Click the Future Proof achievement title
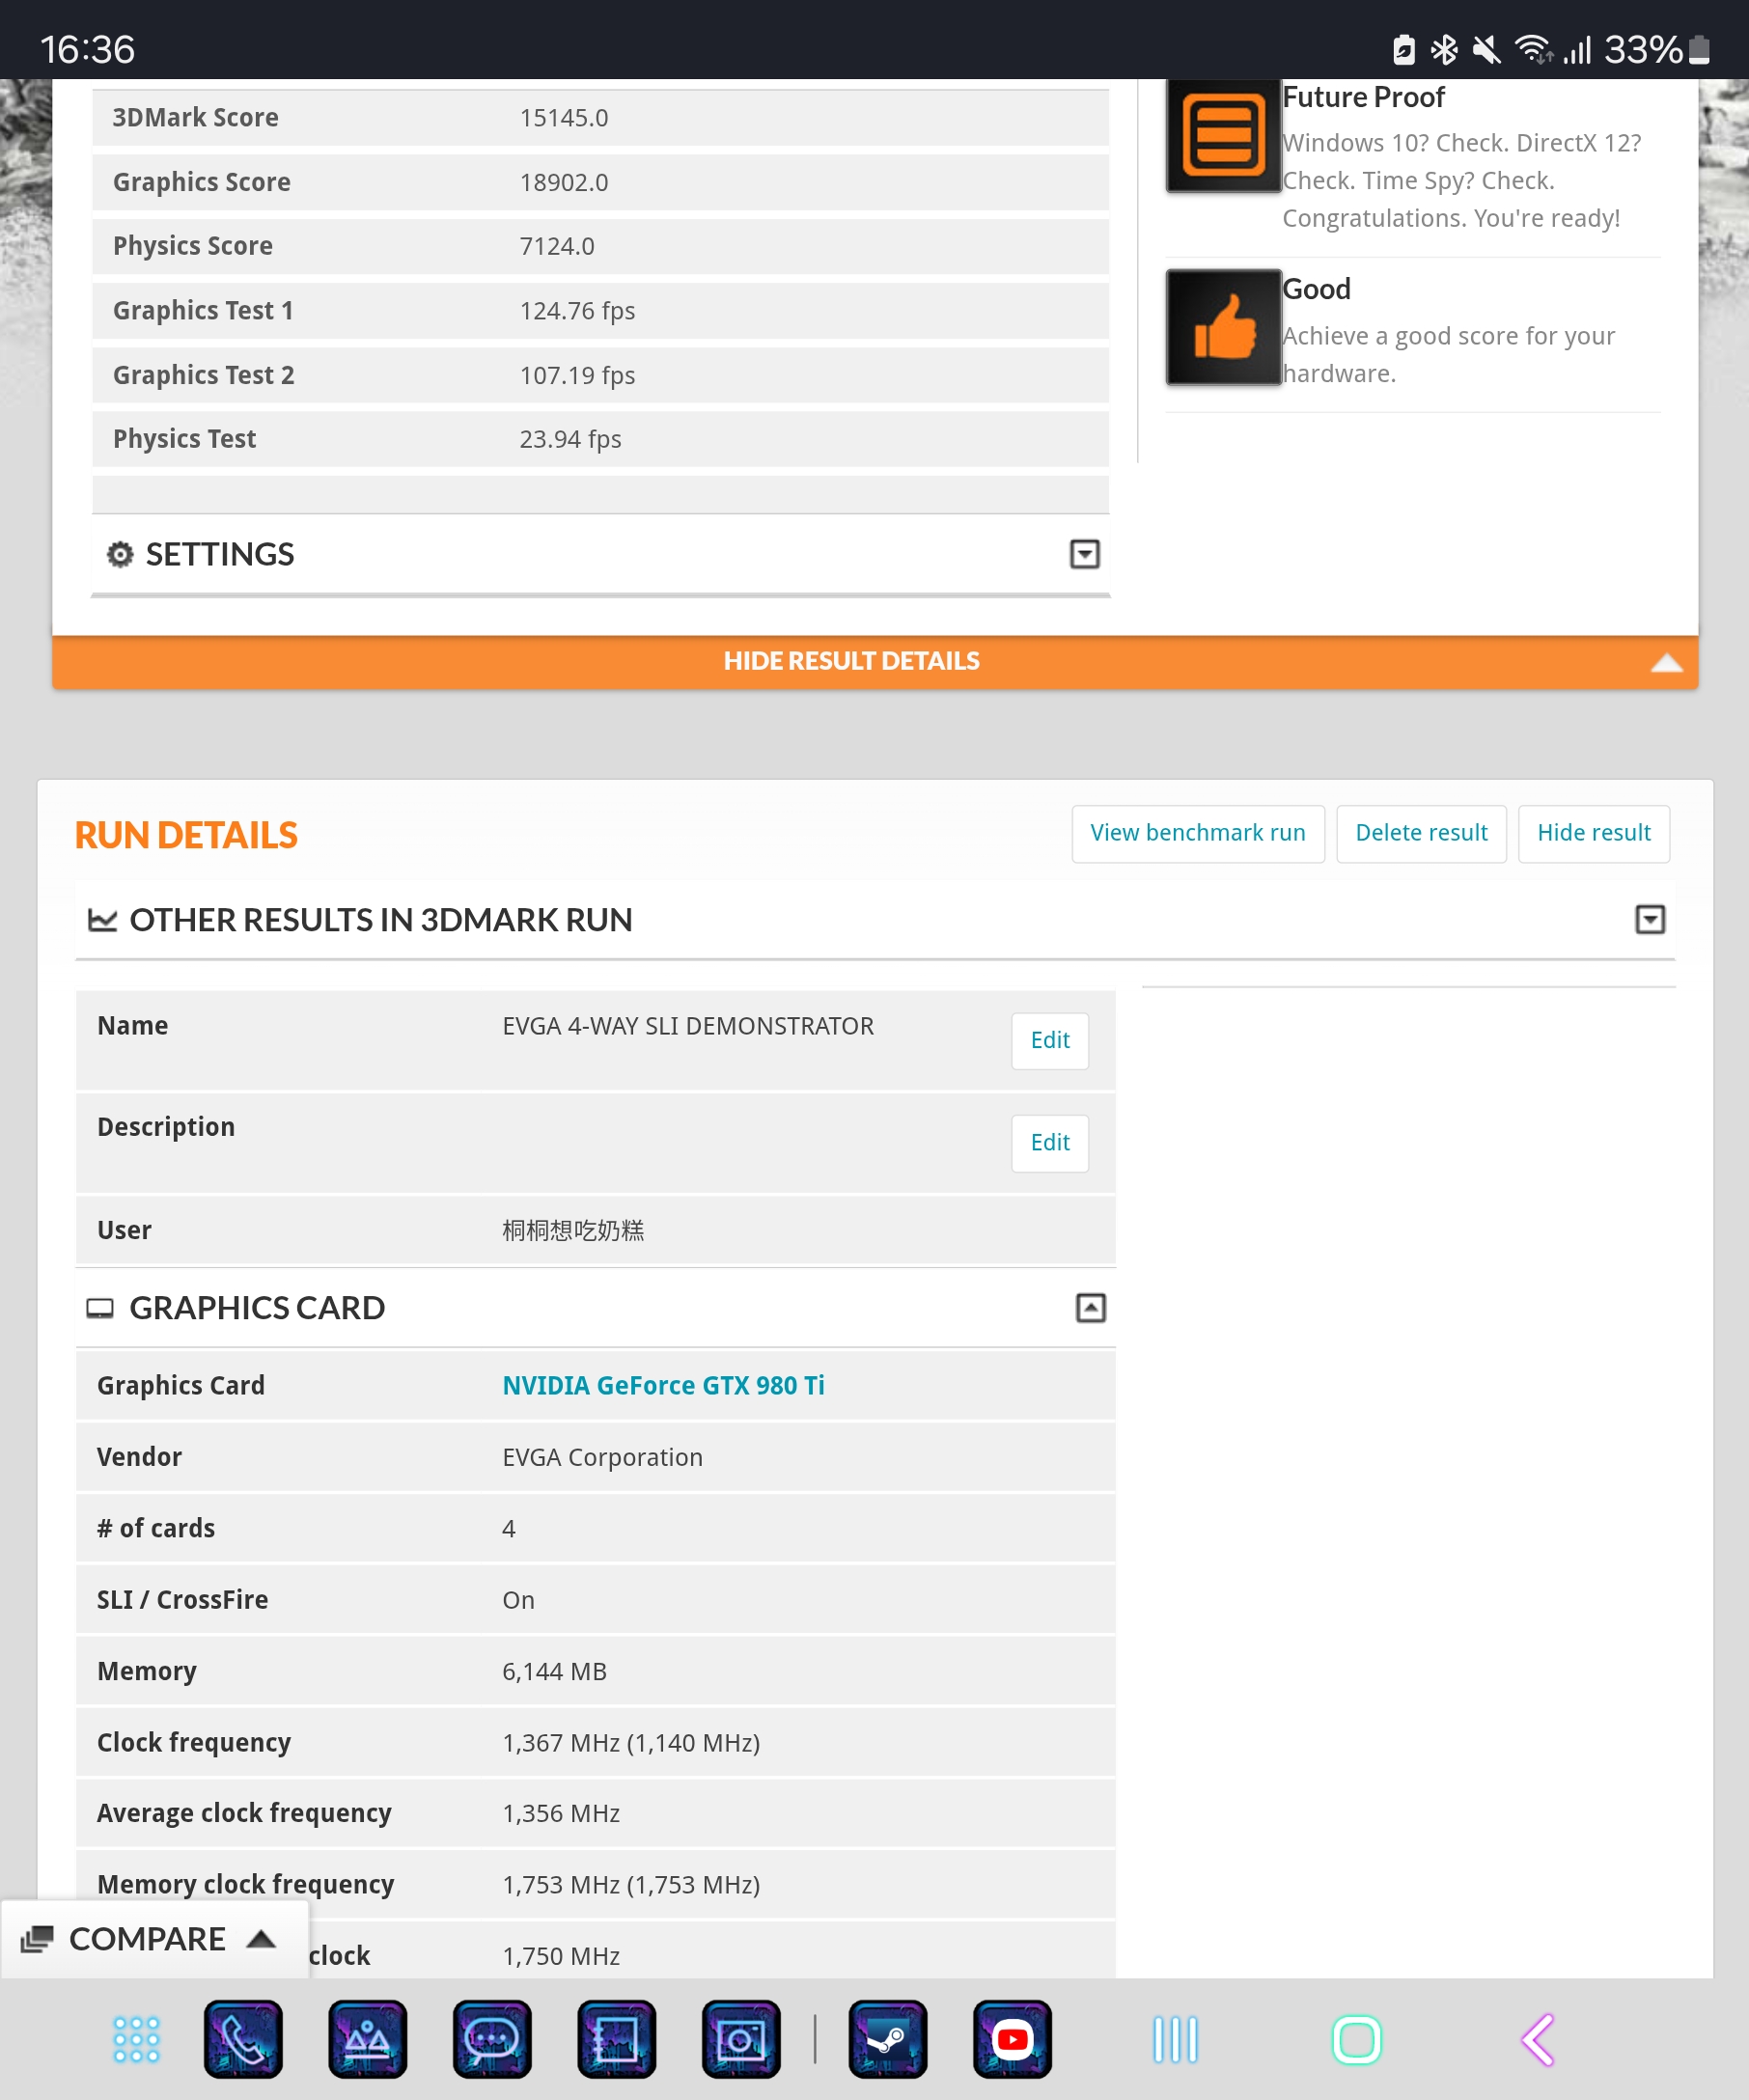1749x2100 pixels. (x=1363, y=97)
